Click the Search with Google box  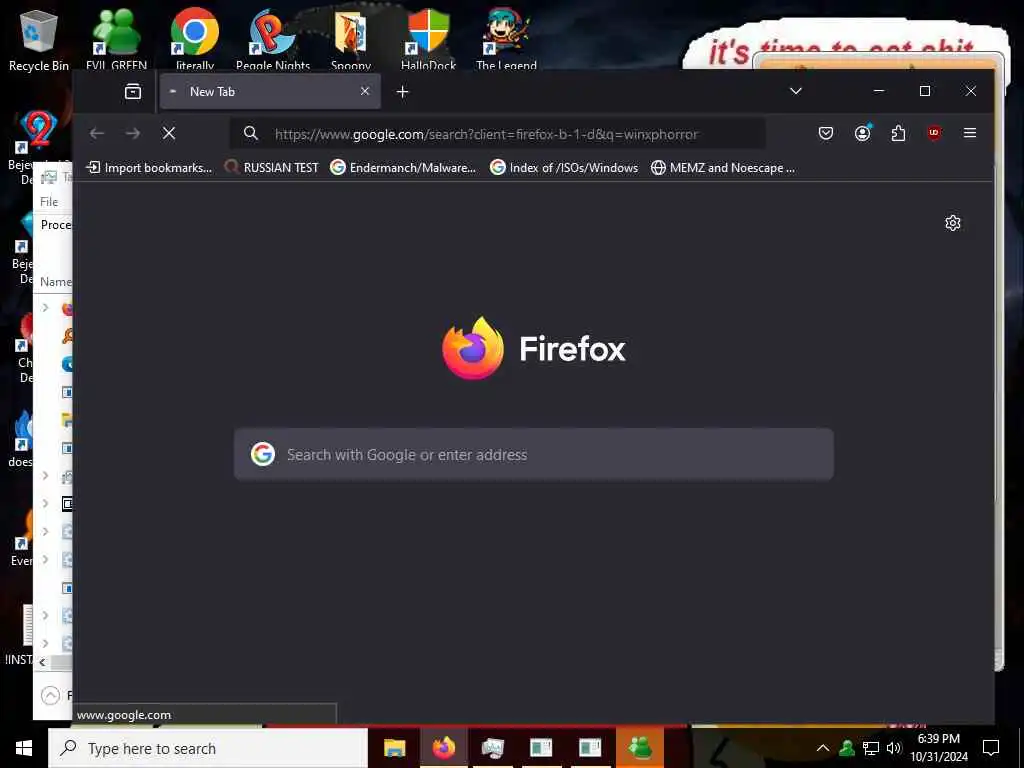534,455
